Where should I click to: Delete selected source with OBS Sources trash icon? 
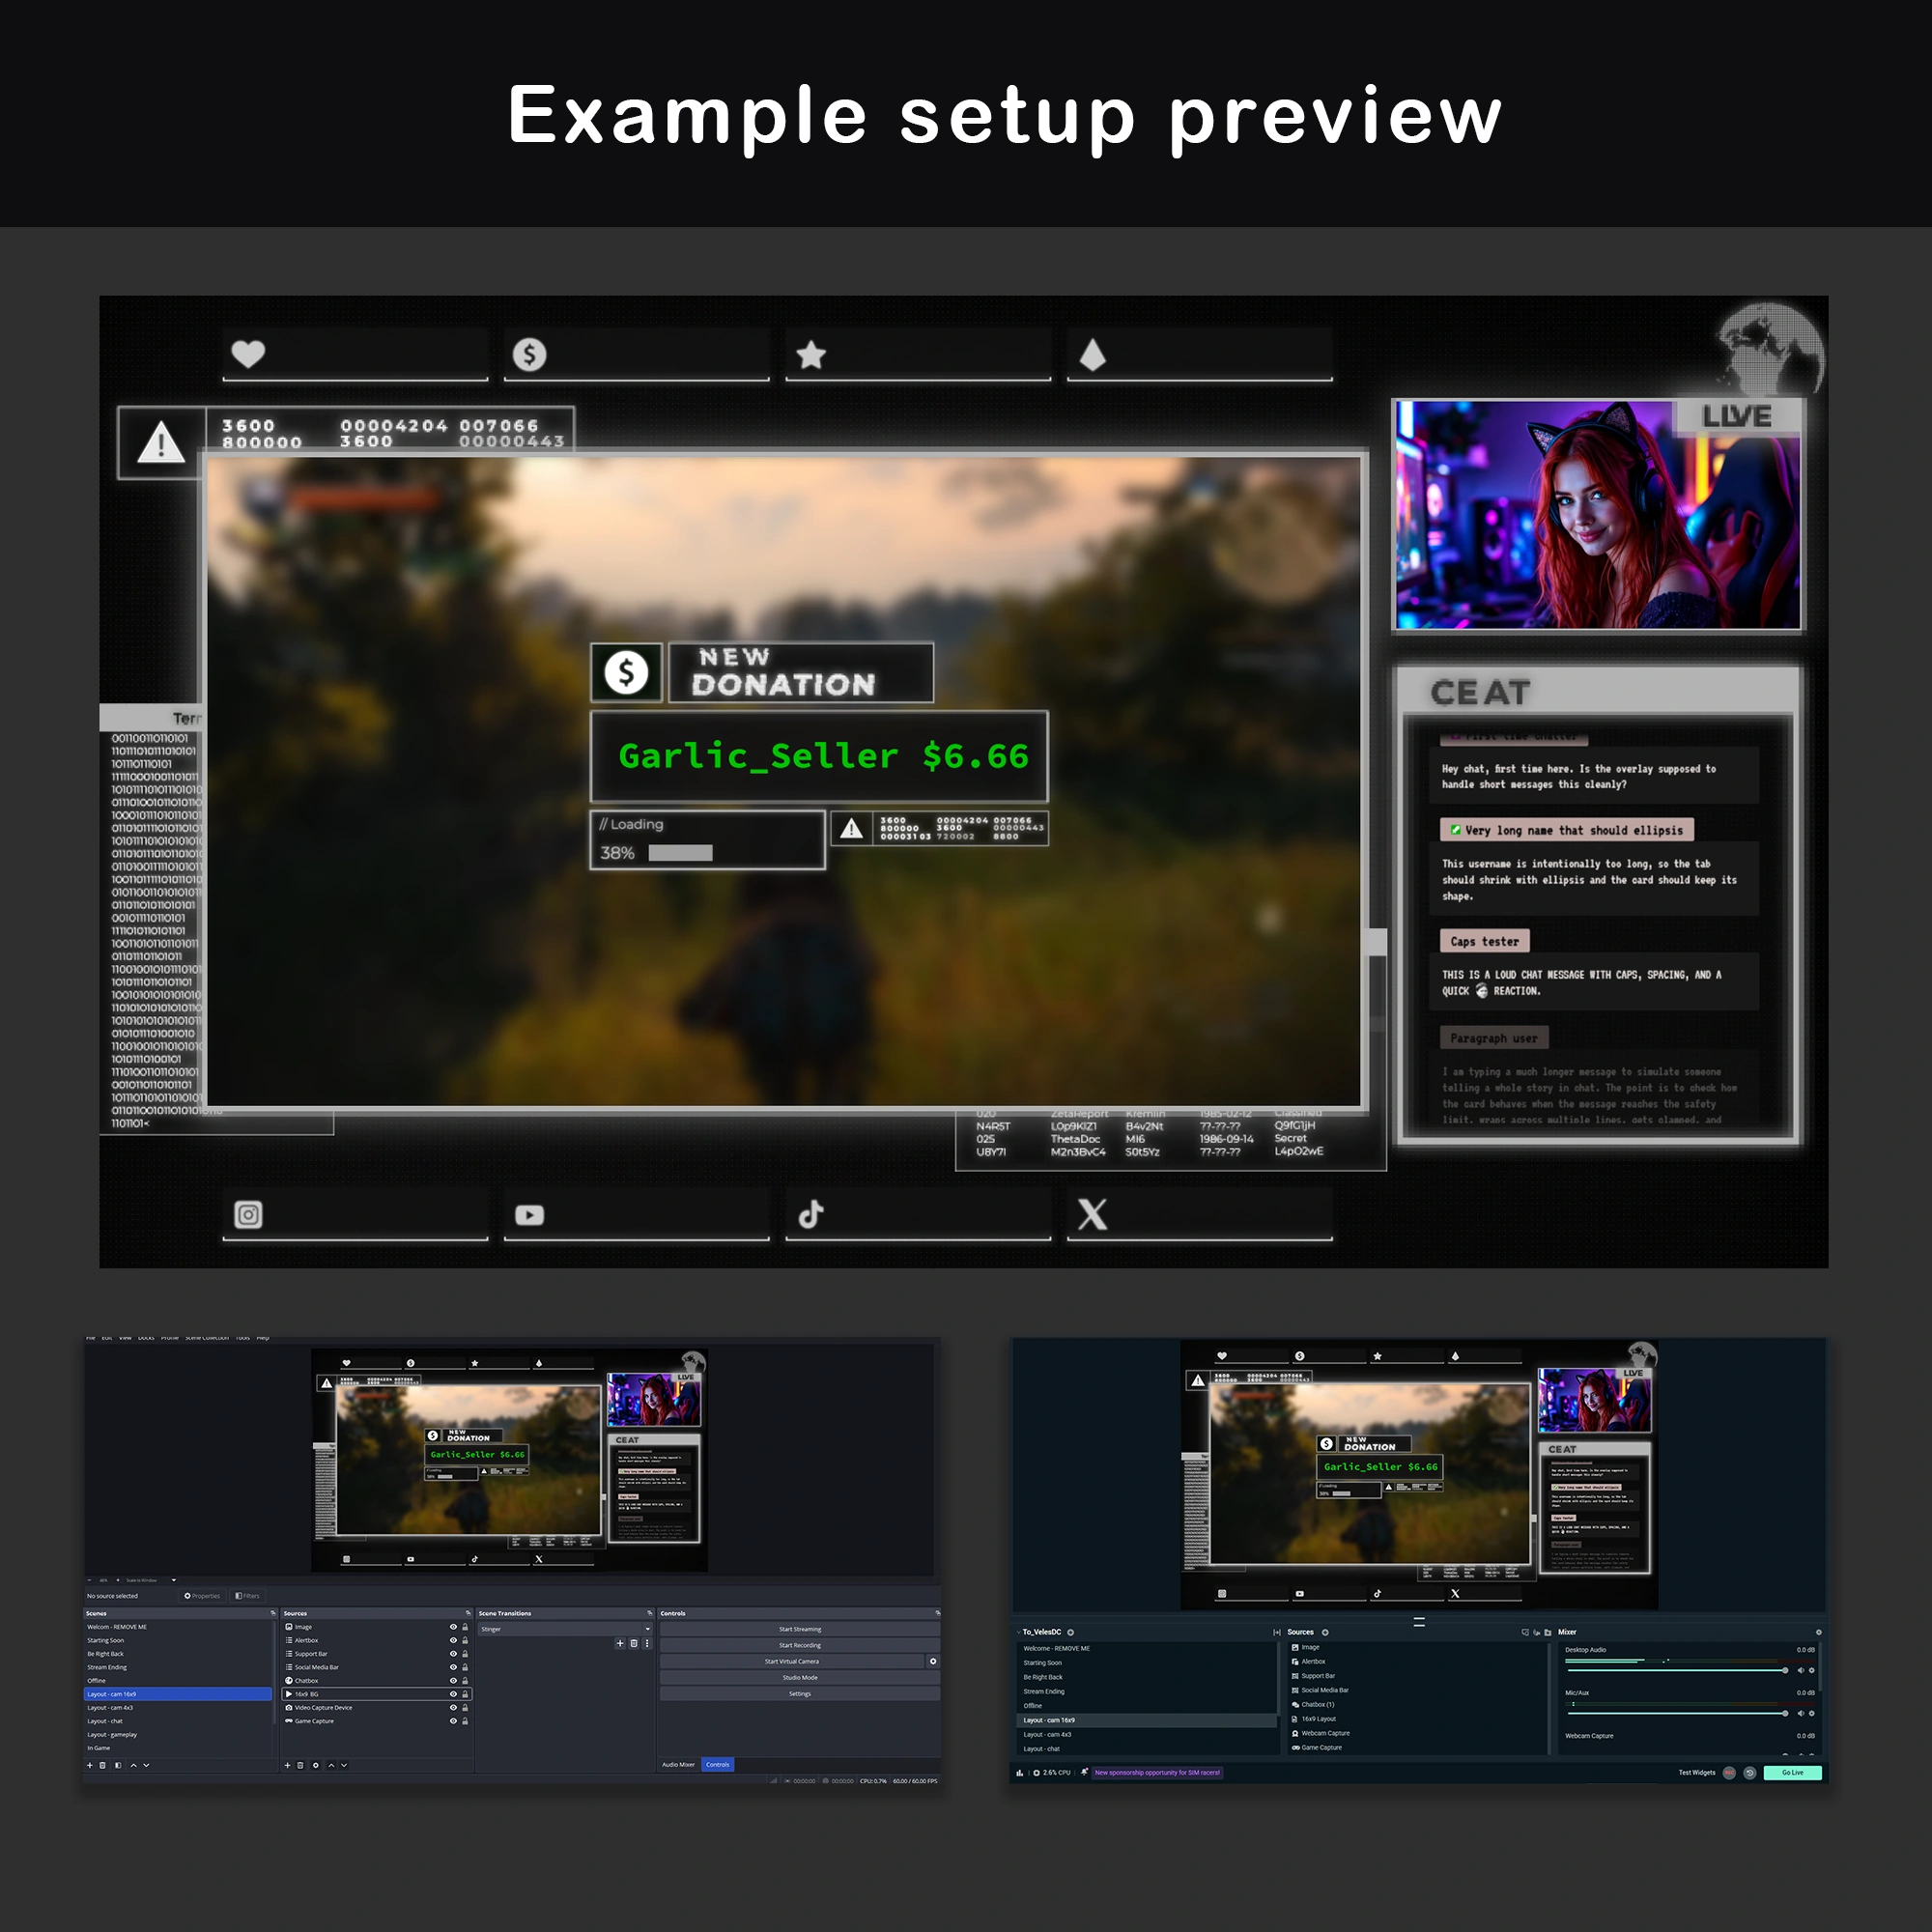pyautogui.click(x=300, y=1765)
